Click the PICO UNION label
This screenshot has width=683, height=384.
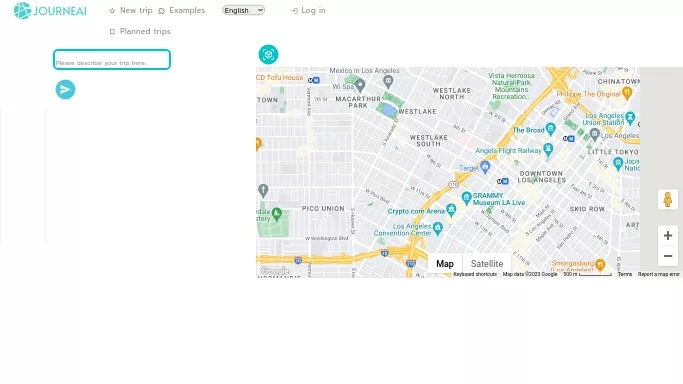323,209
